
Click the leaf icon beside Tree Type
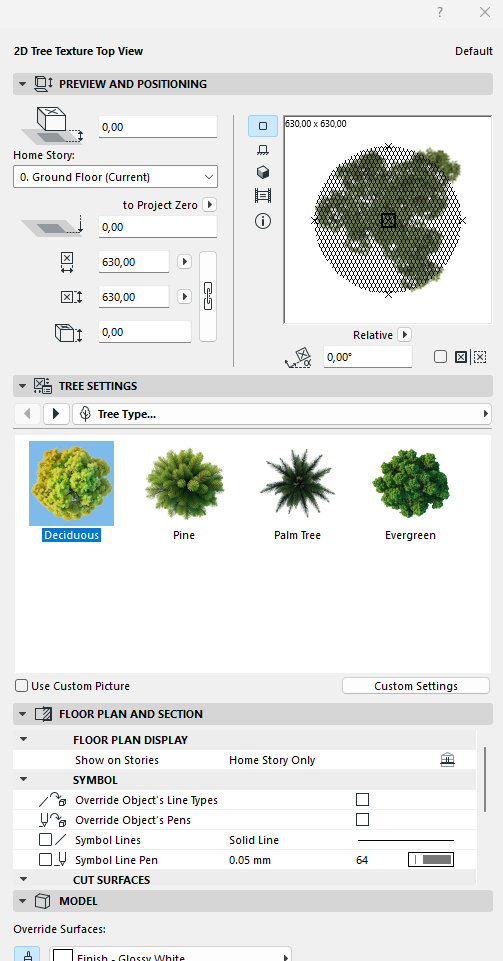[85, 414]
